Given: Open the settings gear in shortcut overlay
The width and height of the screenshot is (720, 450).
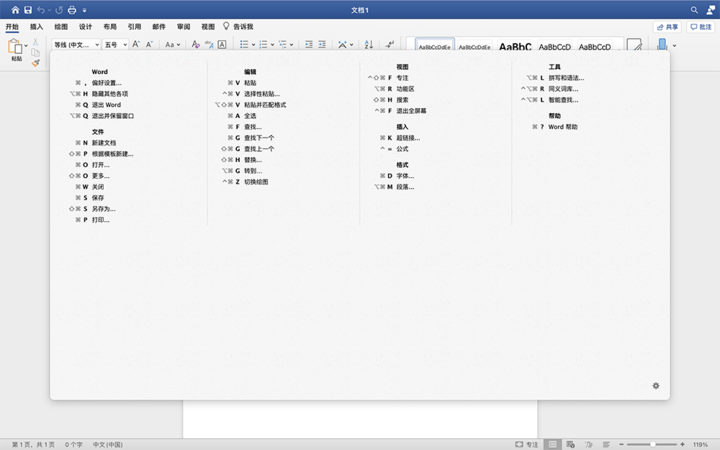Looking at the screenshot, I should point(656,385).
